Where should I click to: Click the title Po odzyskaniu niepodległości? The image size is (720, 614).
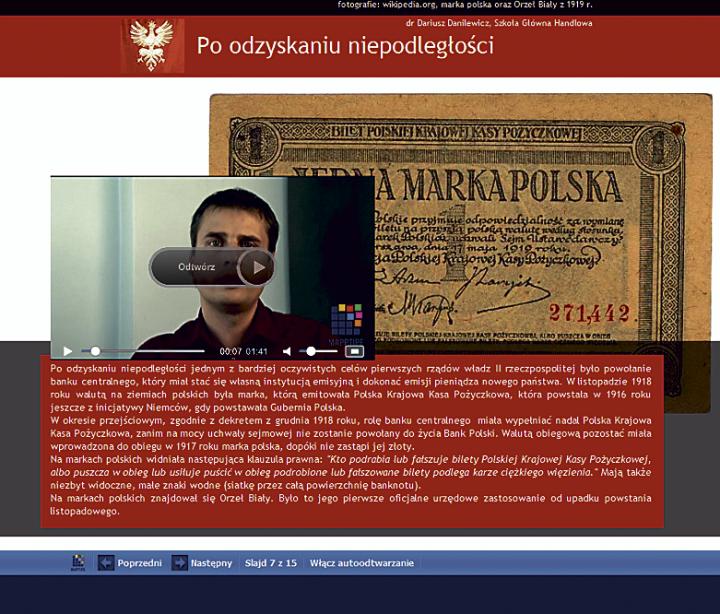tap(344, 45)
